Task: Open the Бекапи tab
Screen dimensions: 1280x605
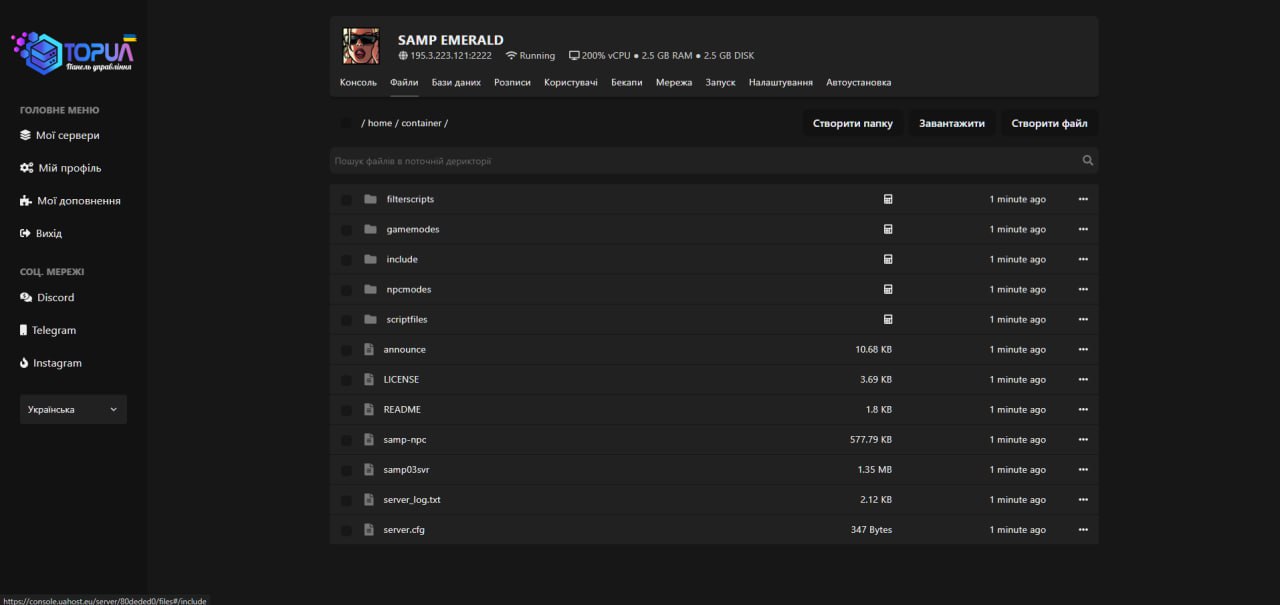Action: point(626,83)
